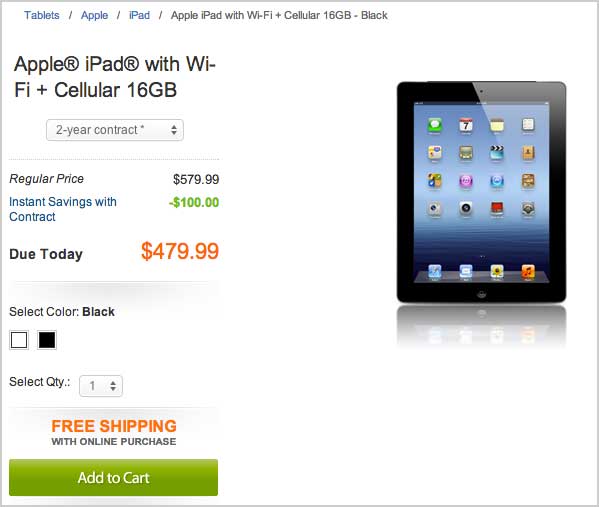Select the black color swatch
Screen dimensions: 599x507
47,340
